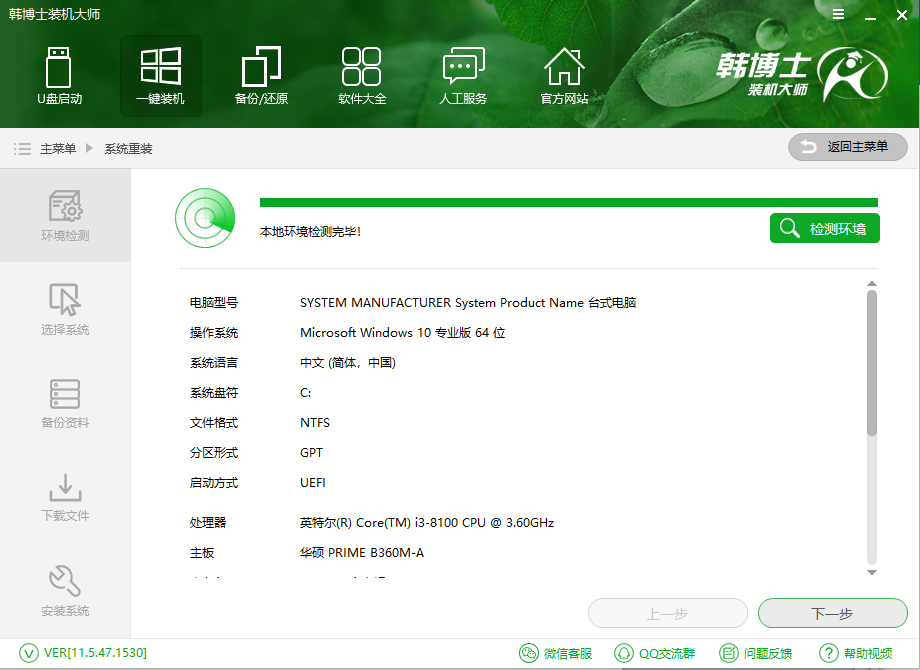This screenshot has width=920, height=670.
Task: Visit the 官方网站 official website
Action: [564, 75]
